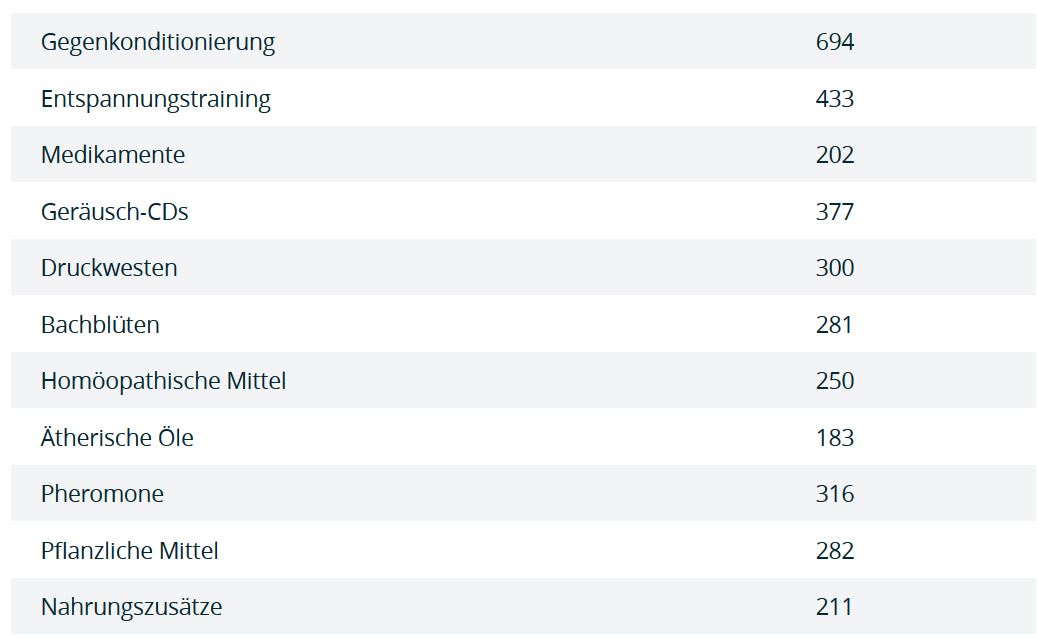Select the Entspannungstraining text

pyautogui.click(x=156, y=99)
